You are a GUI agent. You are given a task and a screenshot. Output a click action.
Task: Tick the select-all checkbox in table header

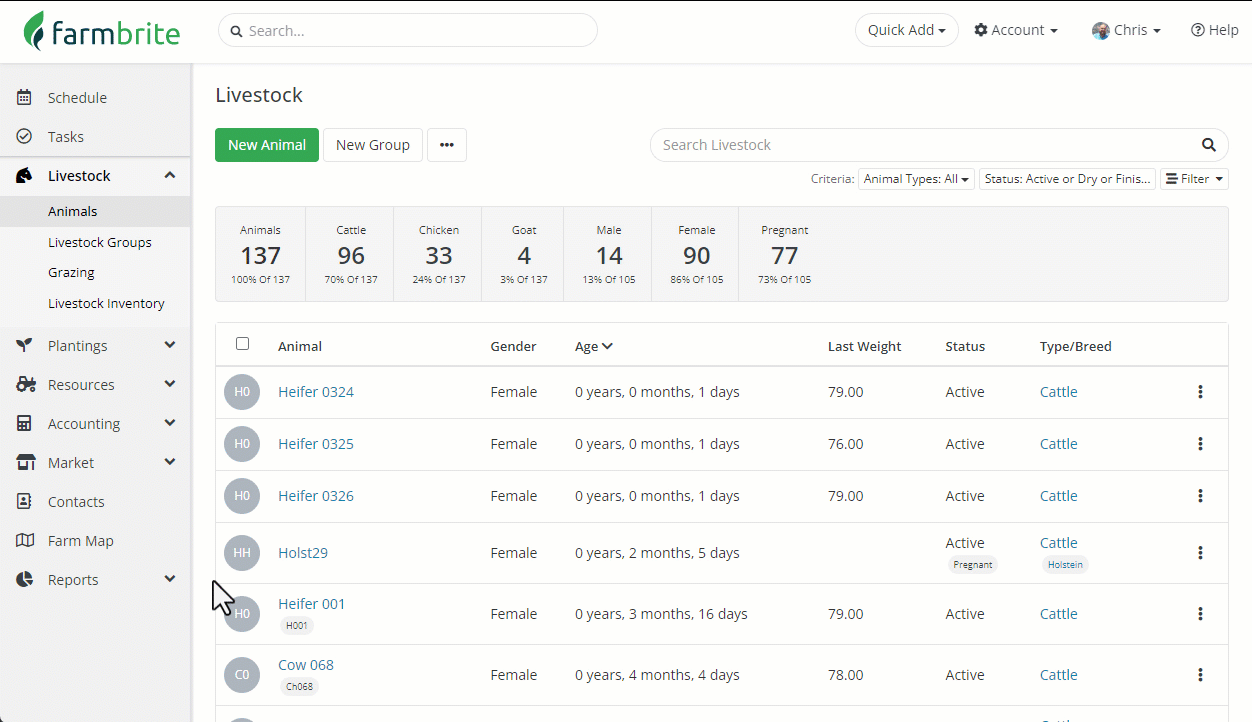[x=242, y=344]
